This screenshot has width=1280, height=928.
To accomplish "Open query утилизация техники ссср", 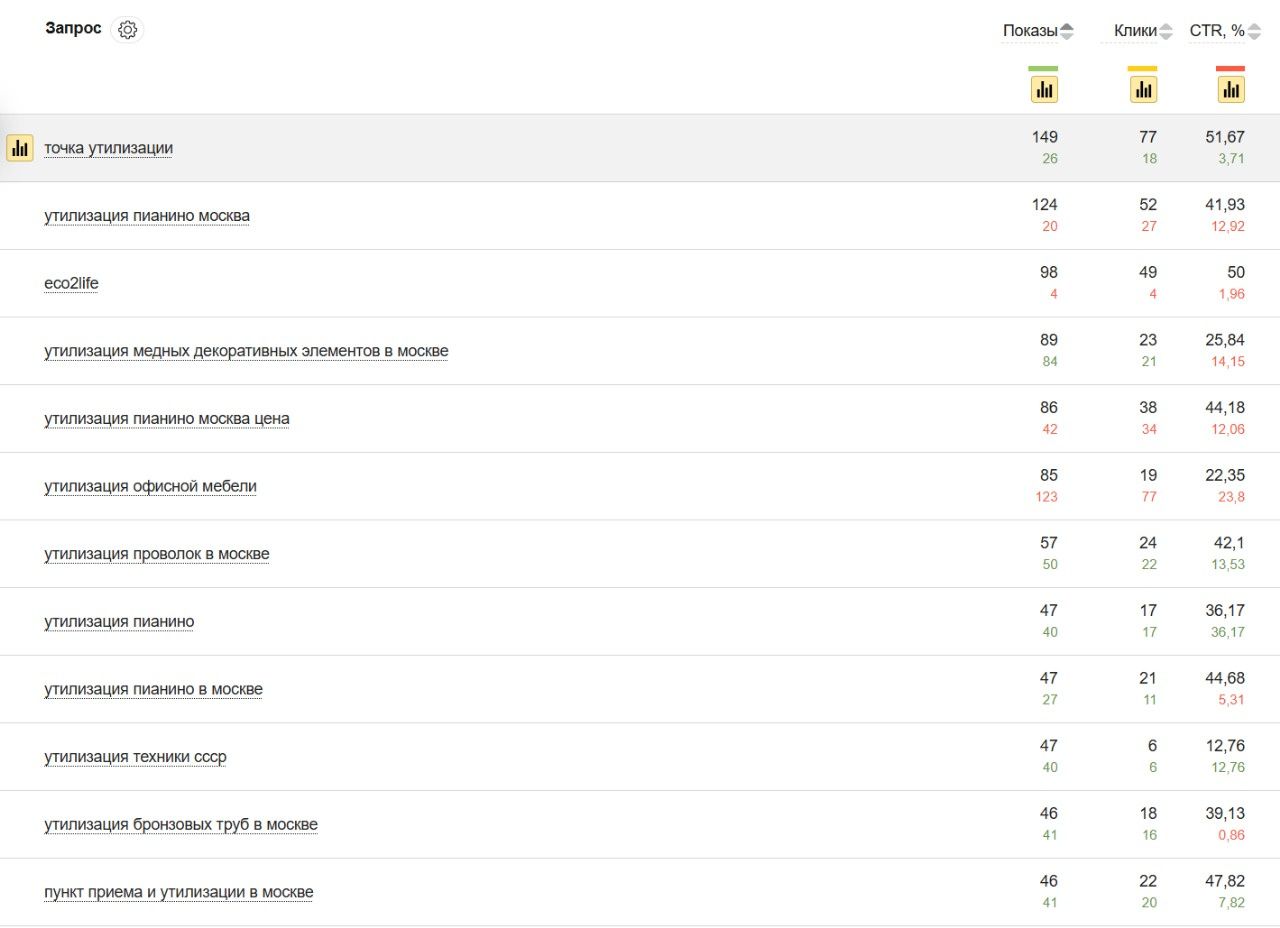I will coord(135,757).
